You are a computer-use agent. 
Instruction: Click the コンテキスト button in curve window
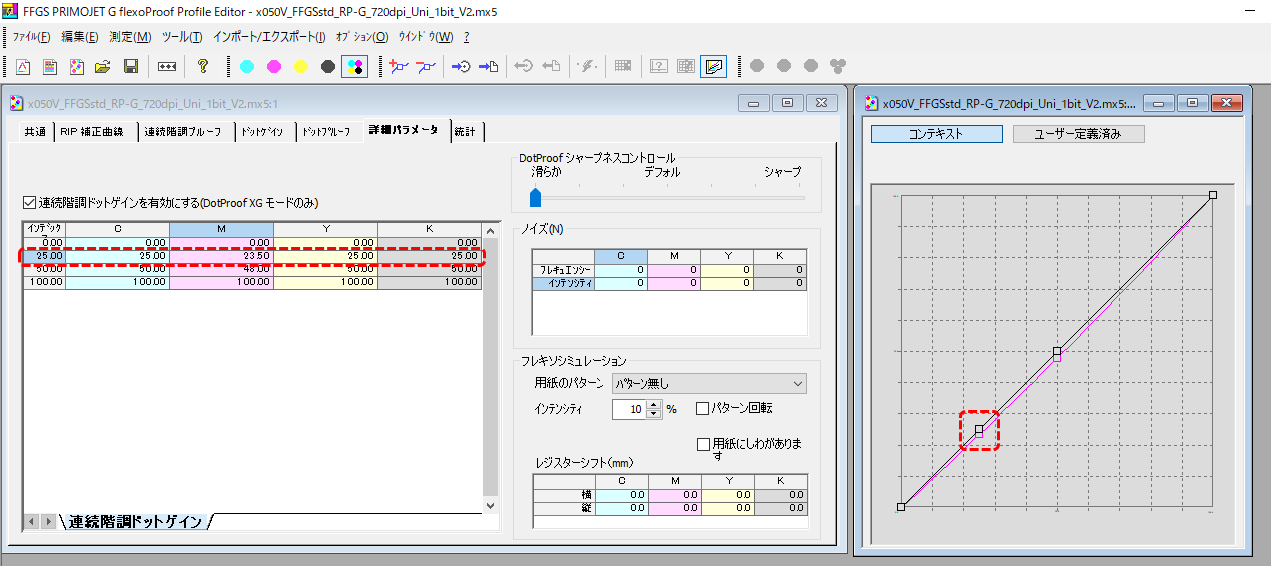click(x=936, y=133)
